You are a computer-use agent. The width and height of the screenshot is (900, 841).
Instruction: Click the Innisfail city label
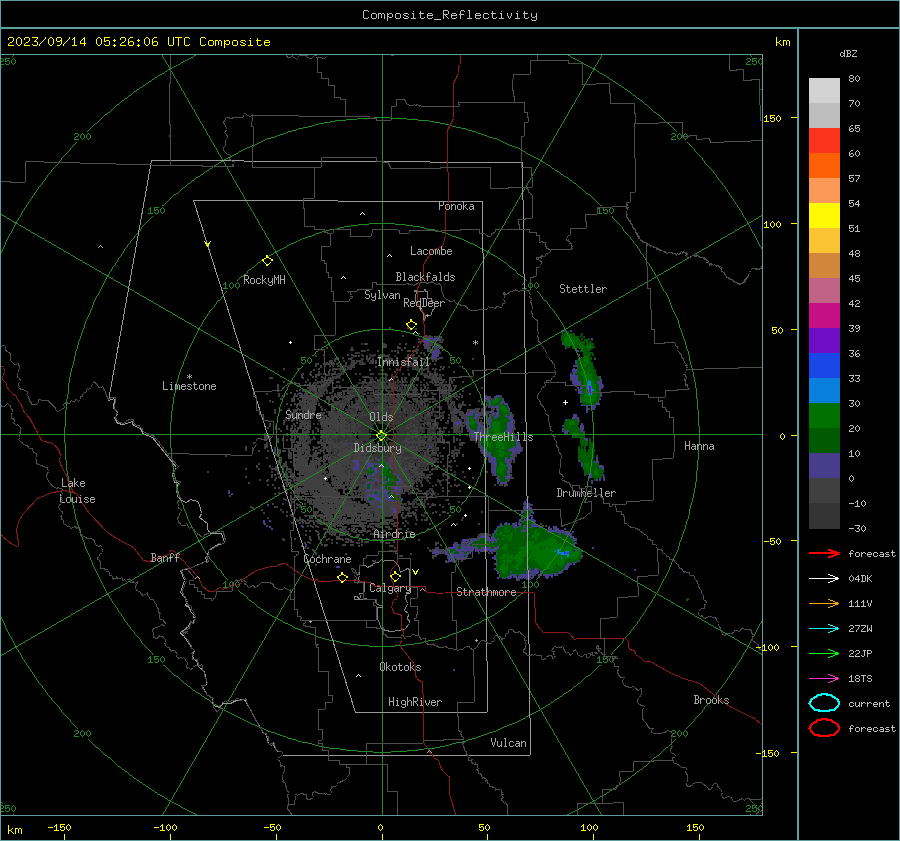pyautogui.click(x=404, y=362)
